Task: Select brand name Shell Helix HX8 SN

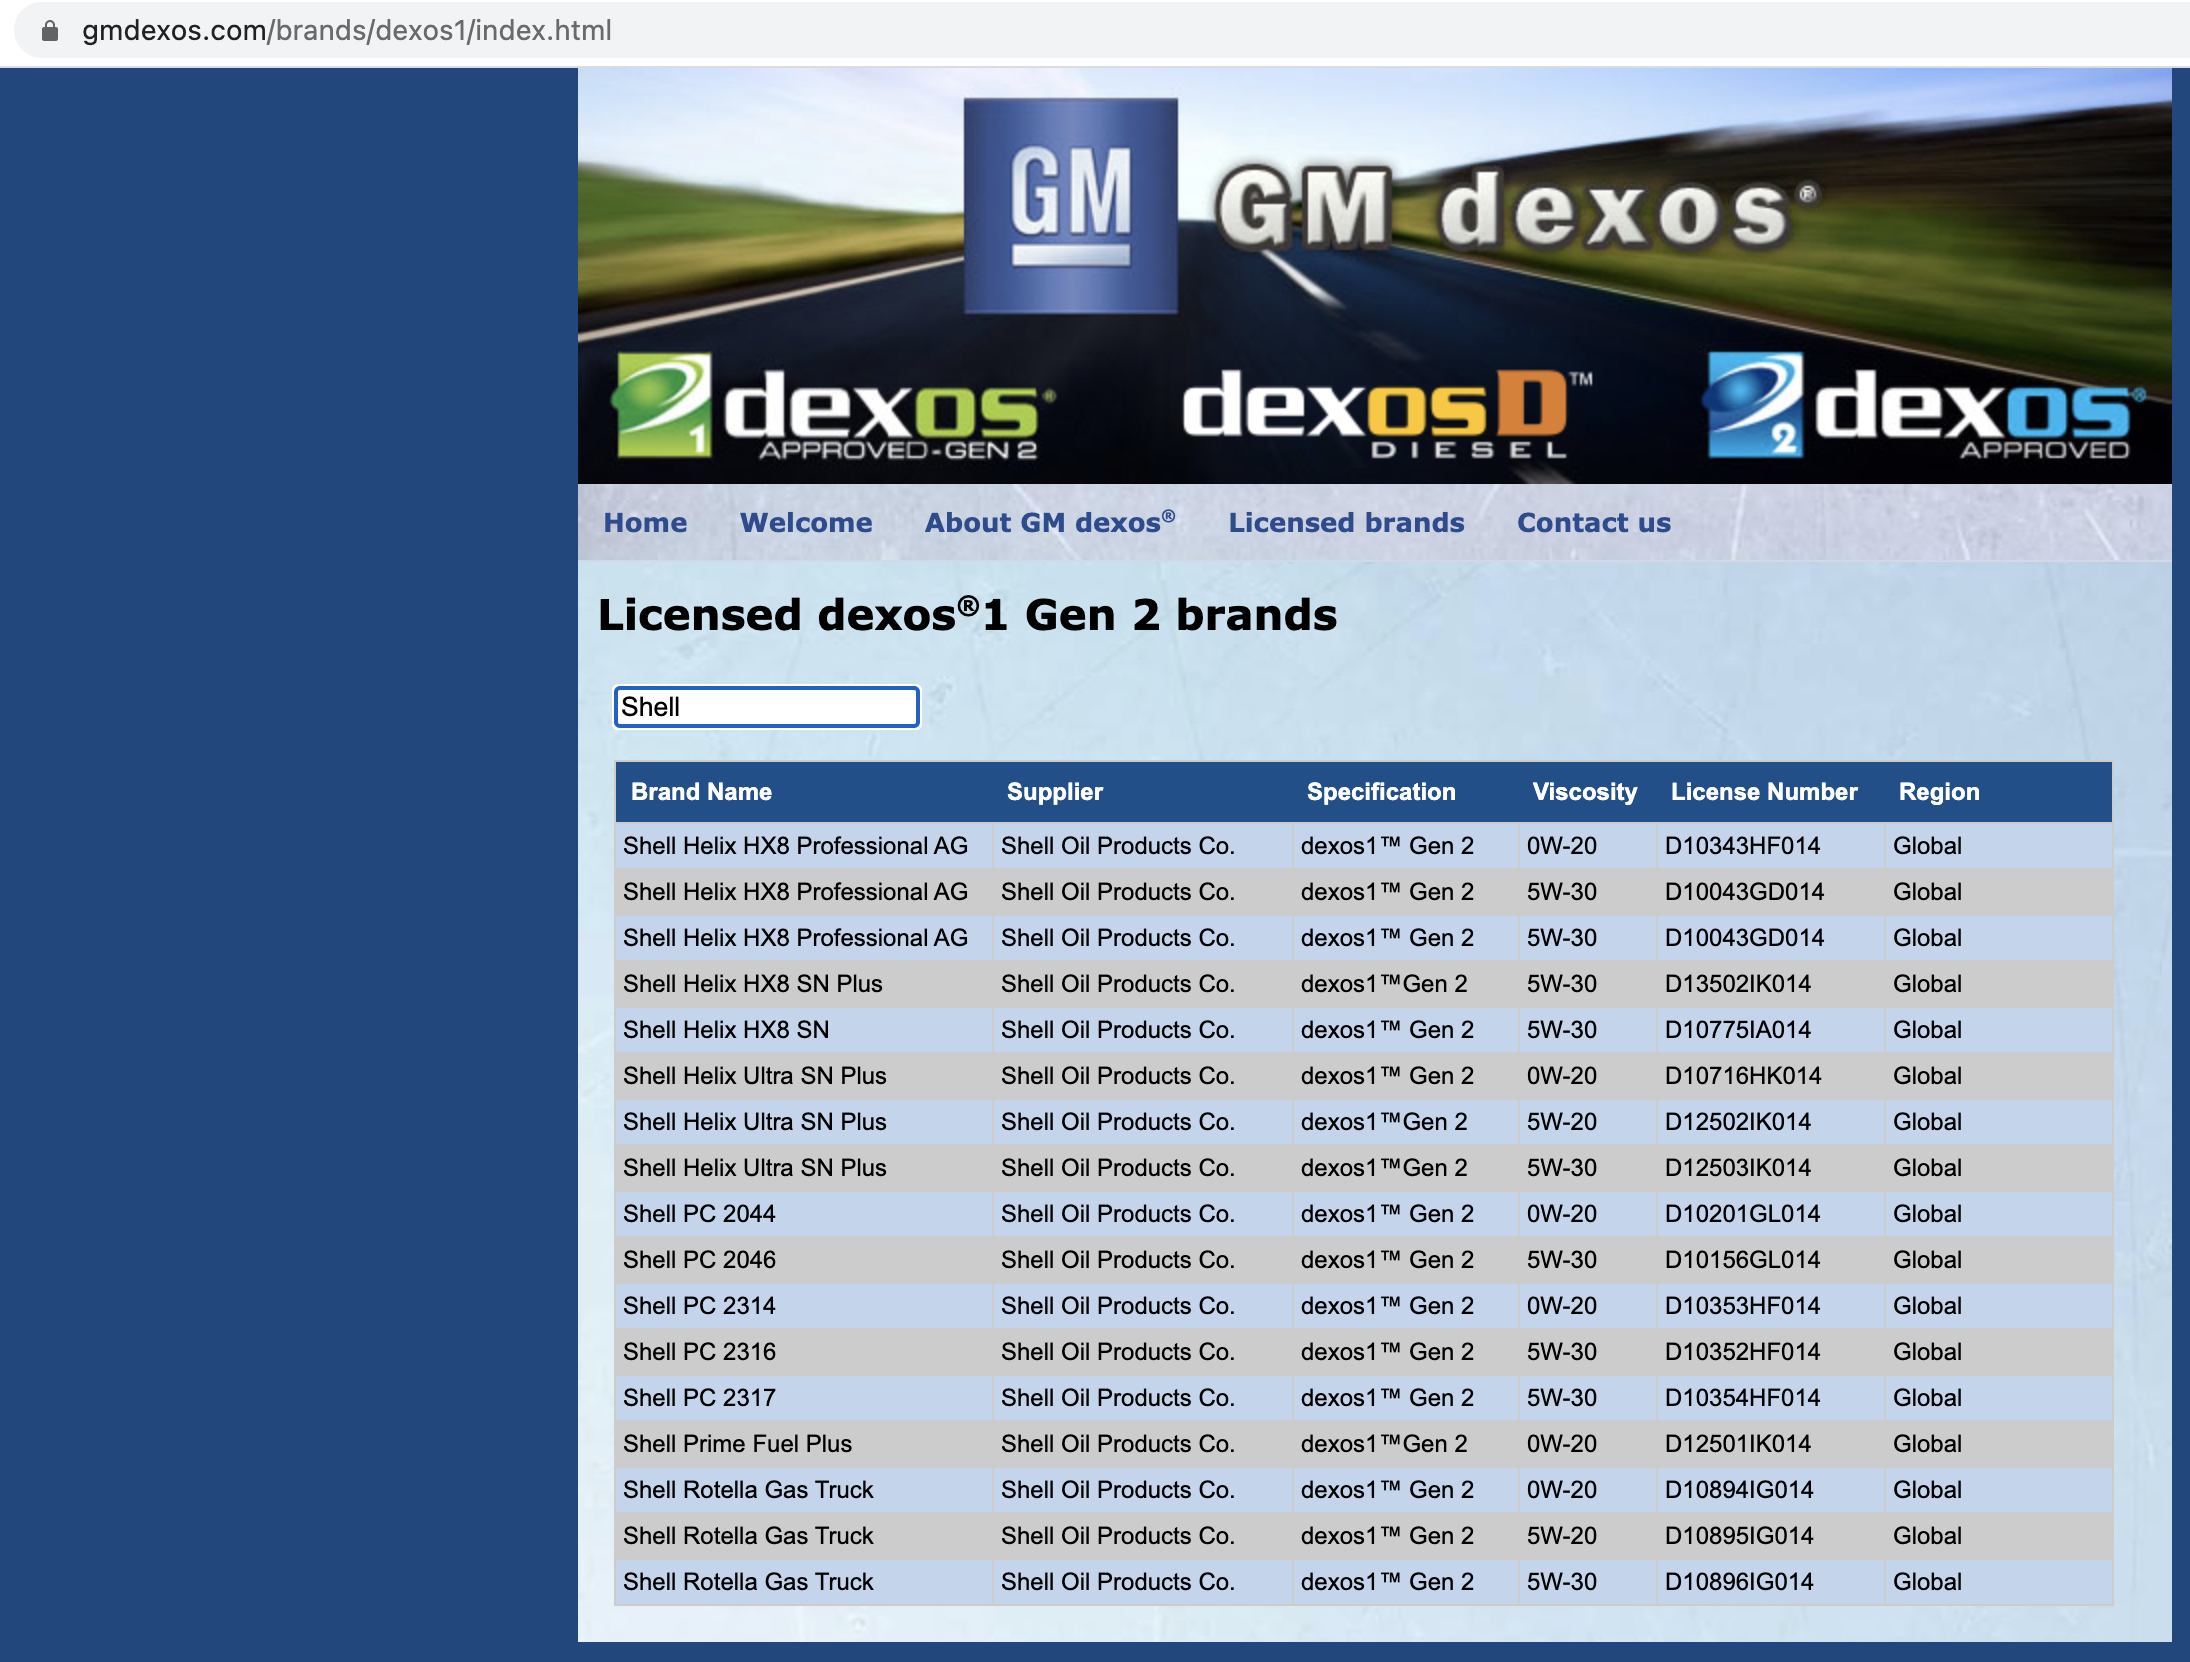Action: click(x=726, y=1030)
